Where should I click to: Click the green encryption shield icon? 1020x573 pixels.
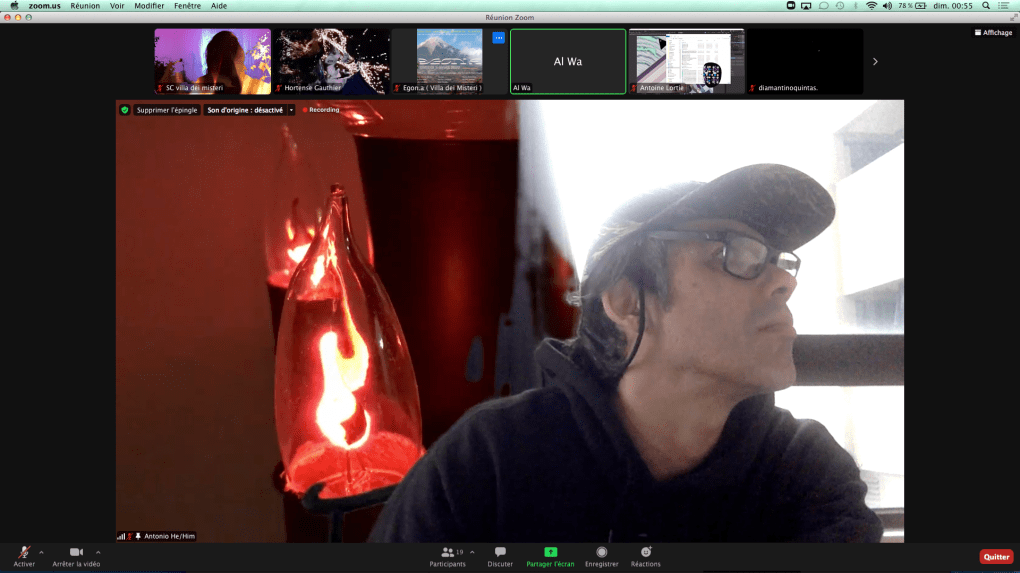pyautogui.click(x=125, y=110)
